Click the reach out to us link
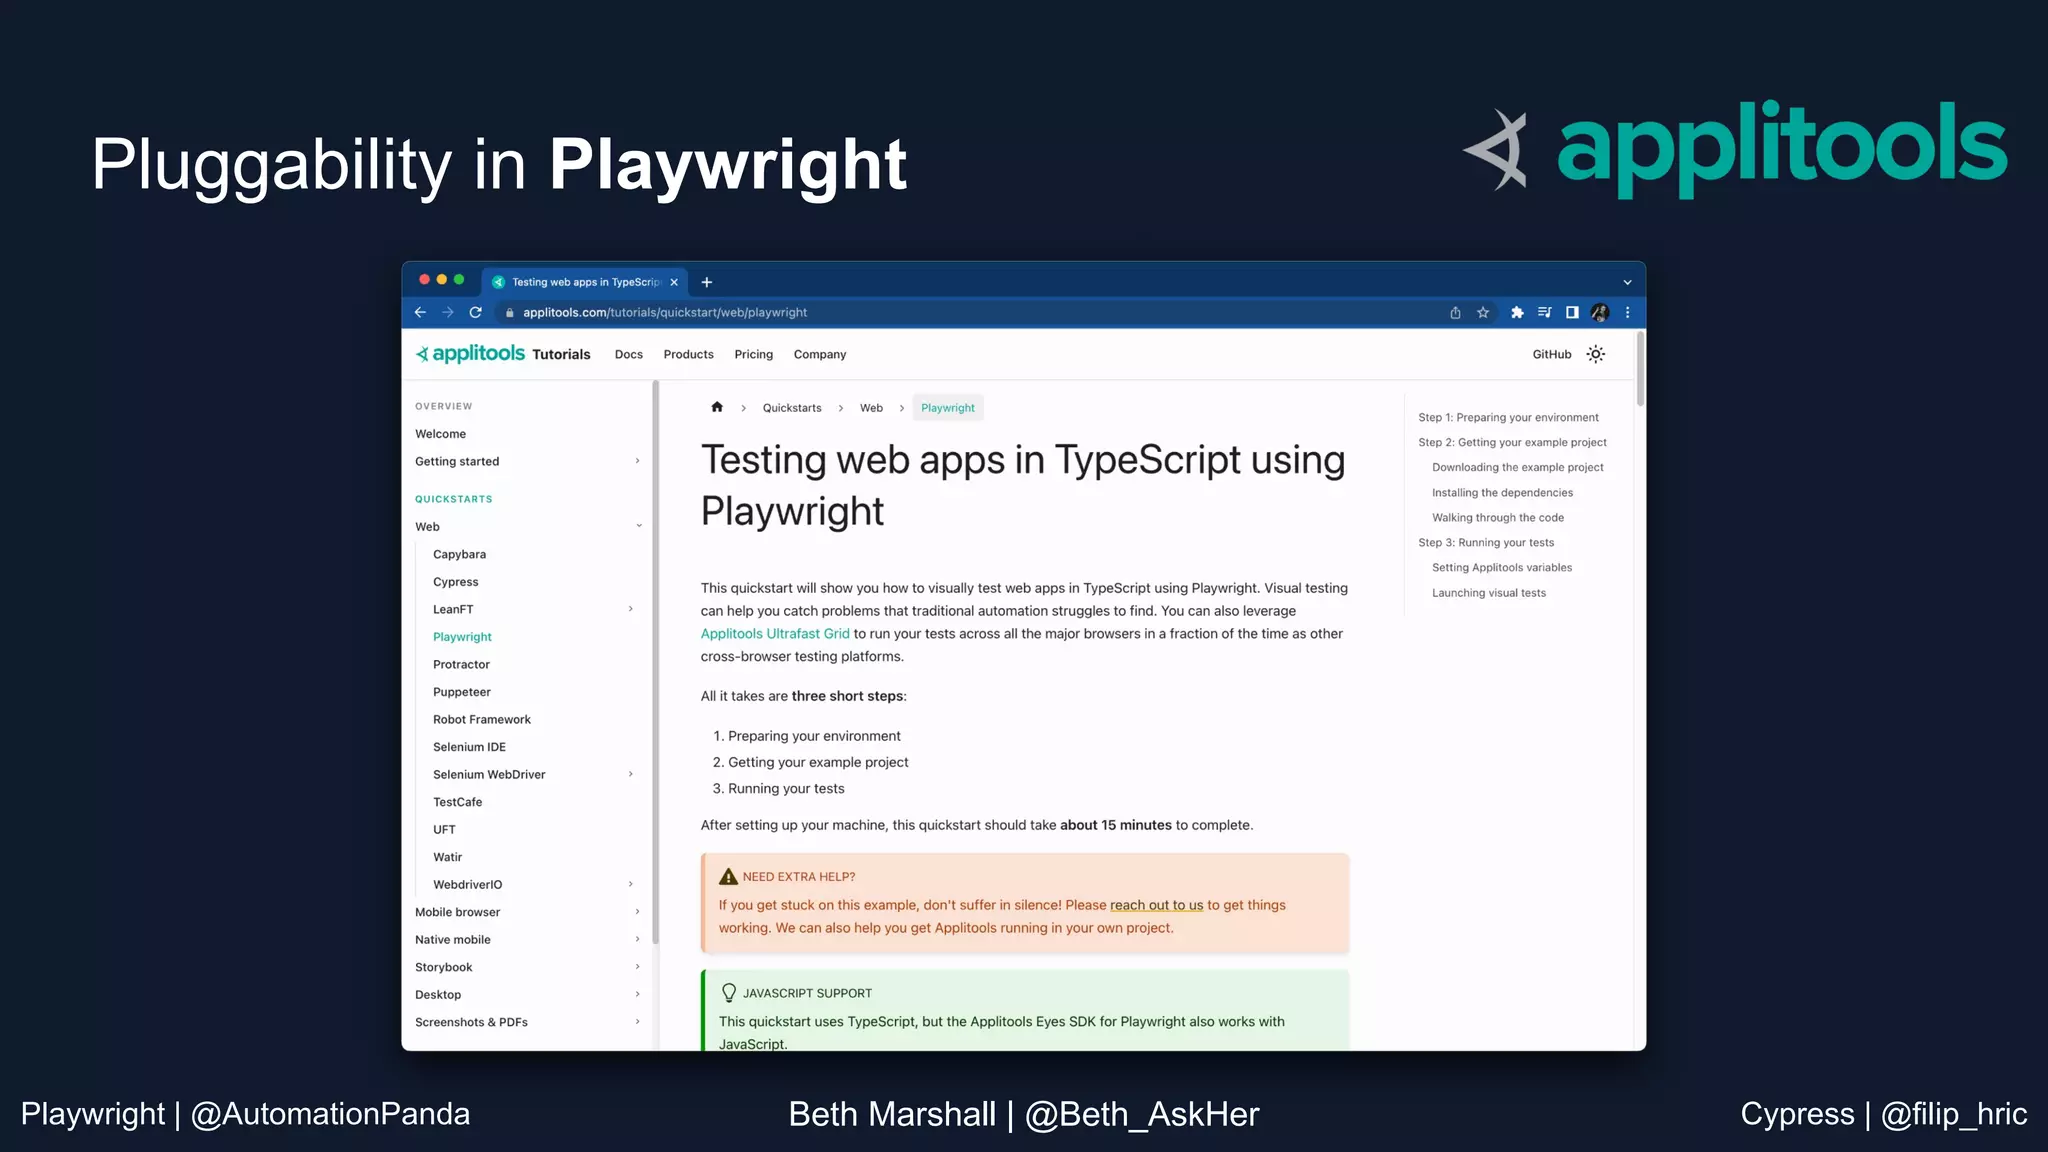Viewport: 2048px width, 1152px height. tap(1156, 905)
